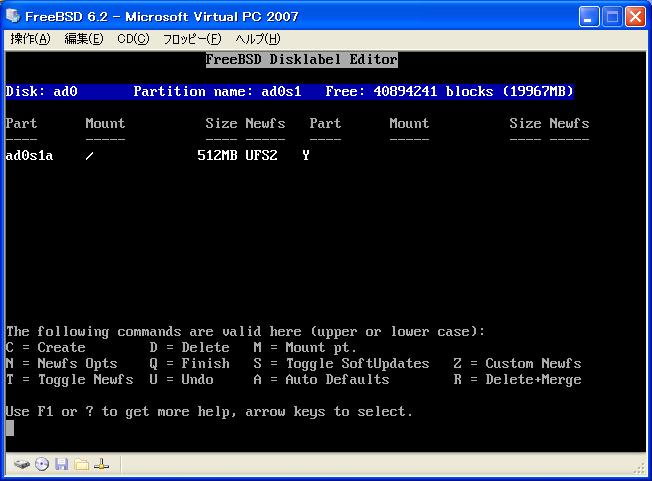This screenshot has height=481, width=652.
Task: Click 'Q = Finish' command text
Action: 190,364
